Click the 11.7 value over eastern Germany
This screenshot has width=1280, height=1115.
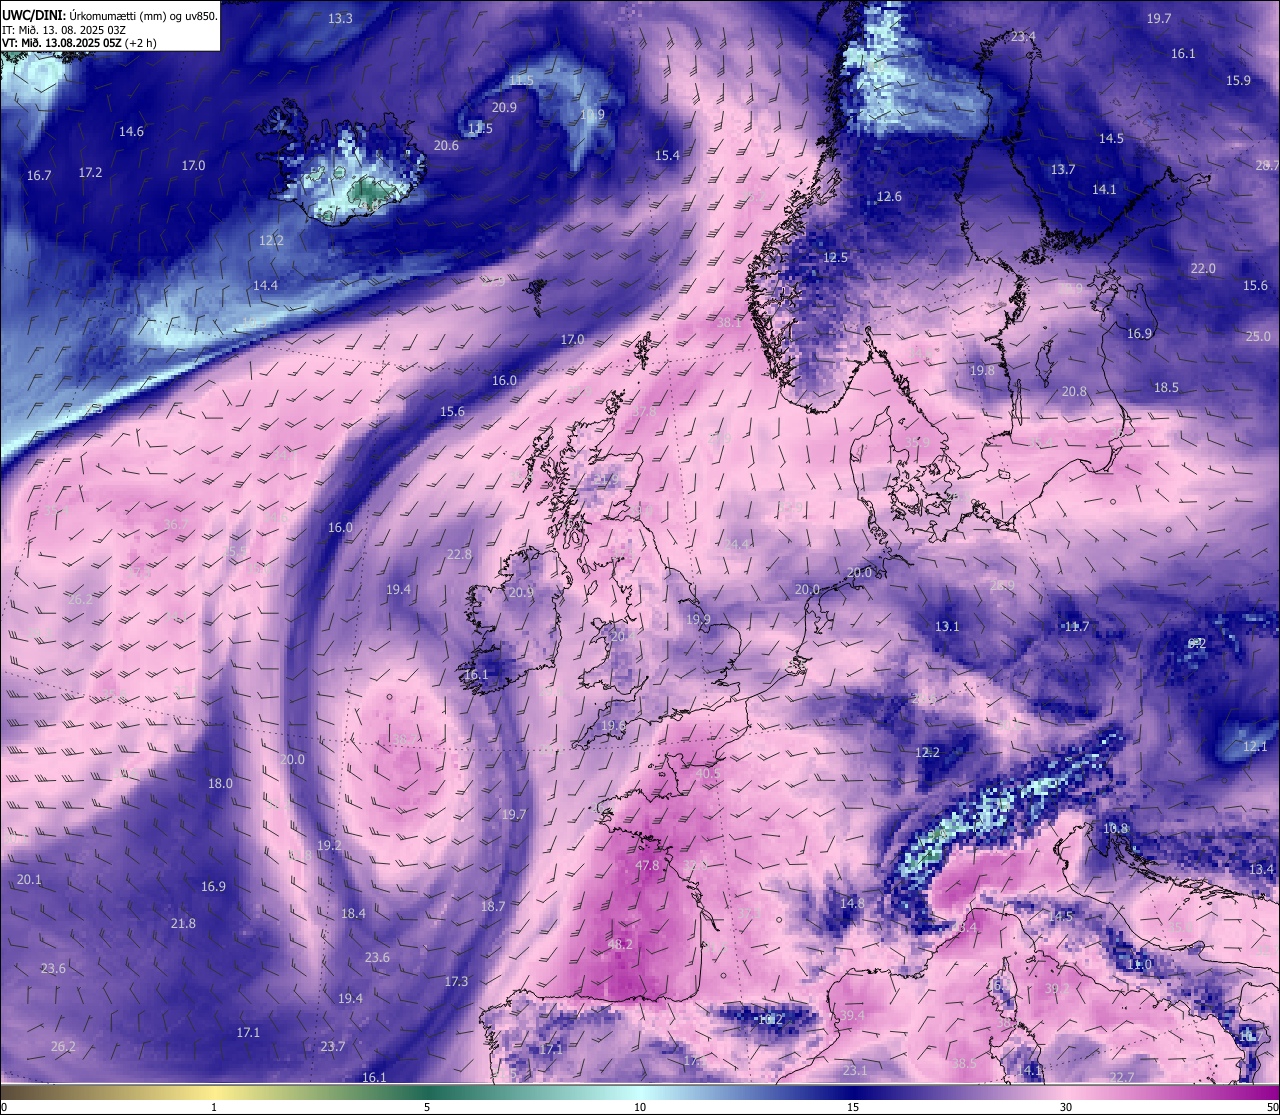pos(1076,627)
